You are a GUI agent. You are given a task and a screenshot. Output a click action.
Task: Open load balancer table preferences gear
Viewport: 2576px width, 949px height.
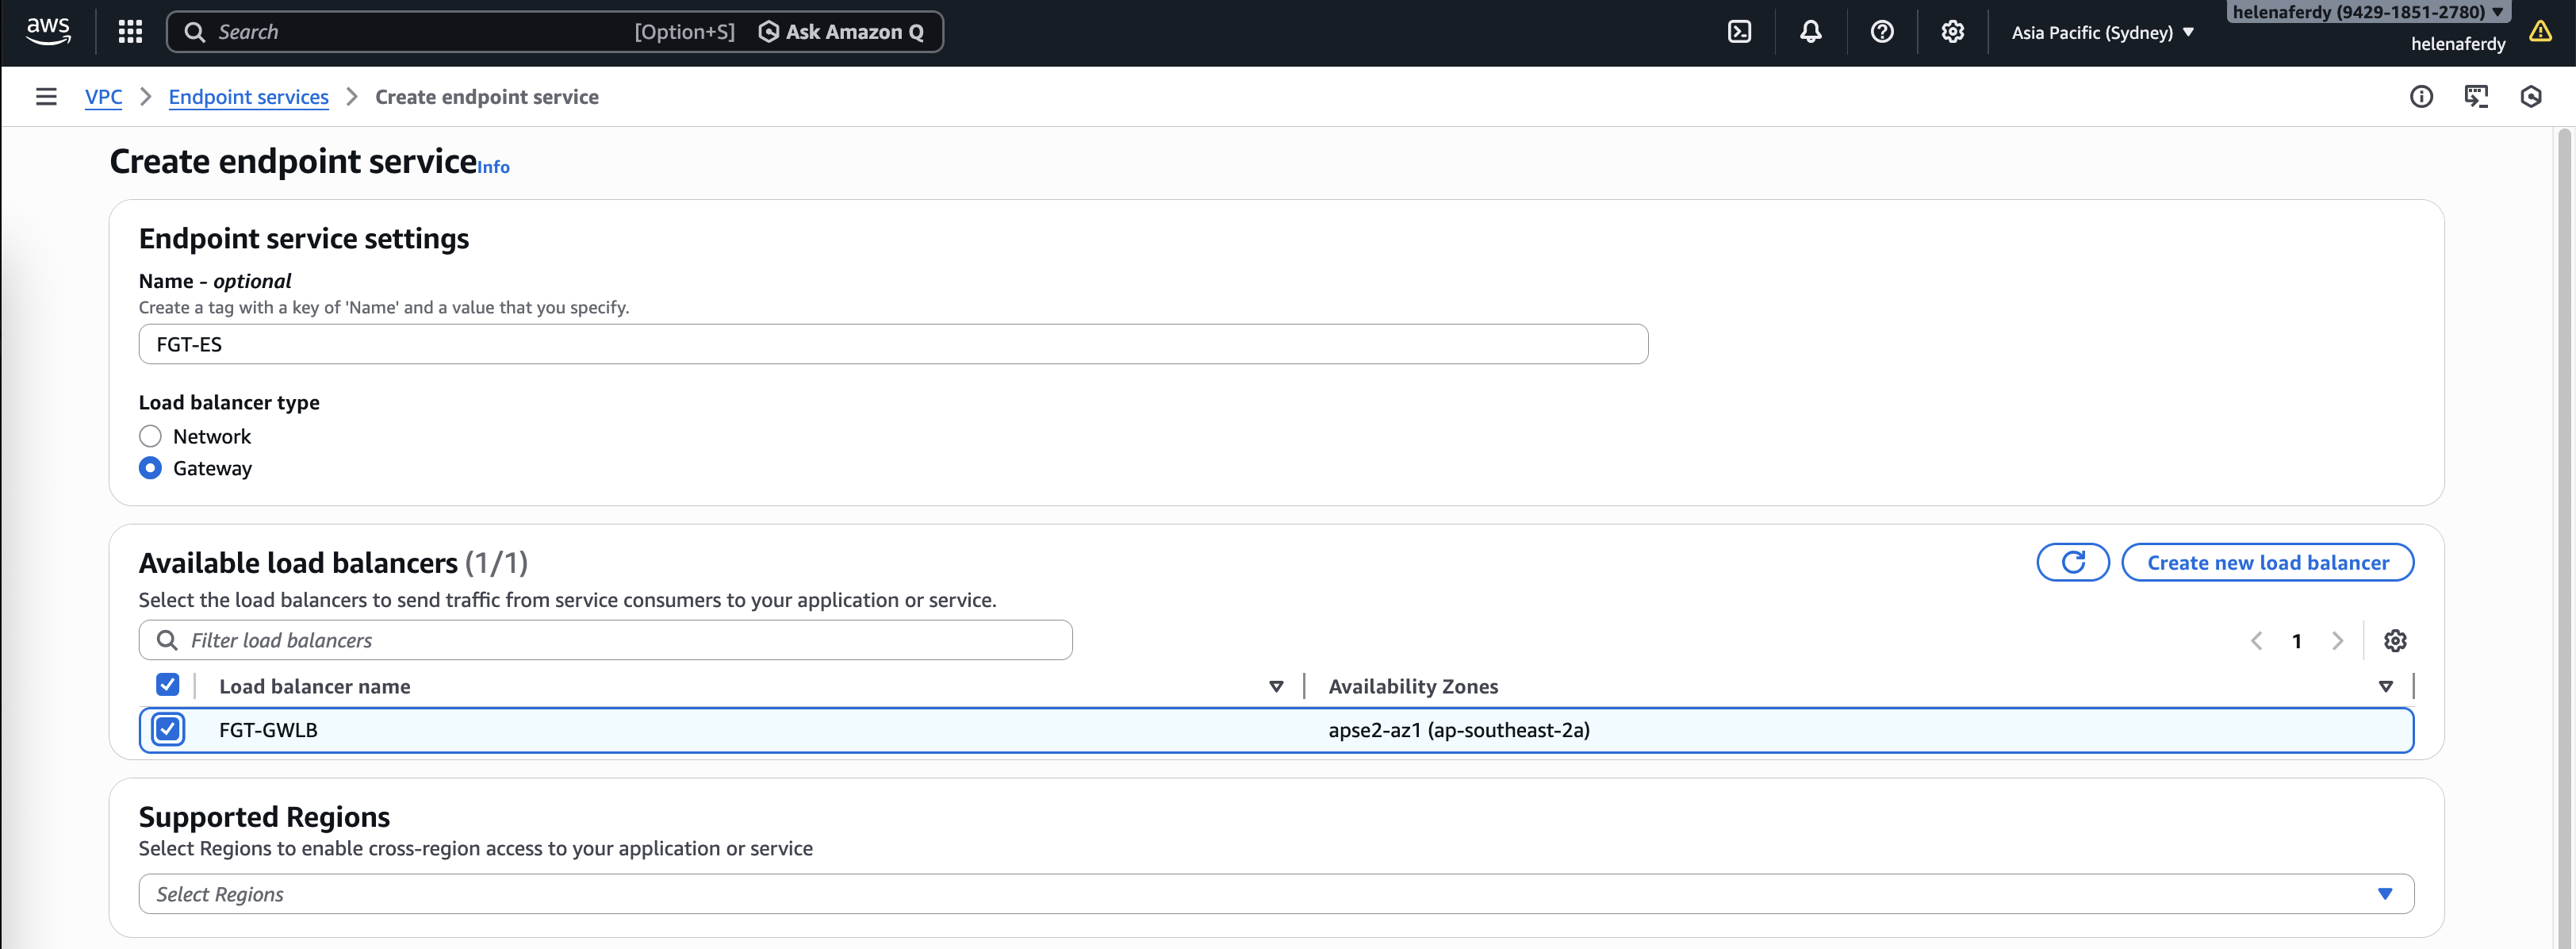click(x=2394, y=641)
